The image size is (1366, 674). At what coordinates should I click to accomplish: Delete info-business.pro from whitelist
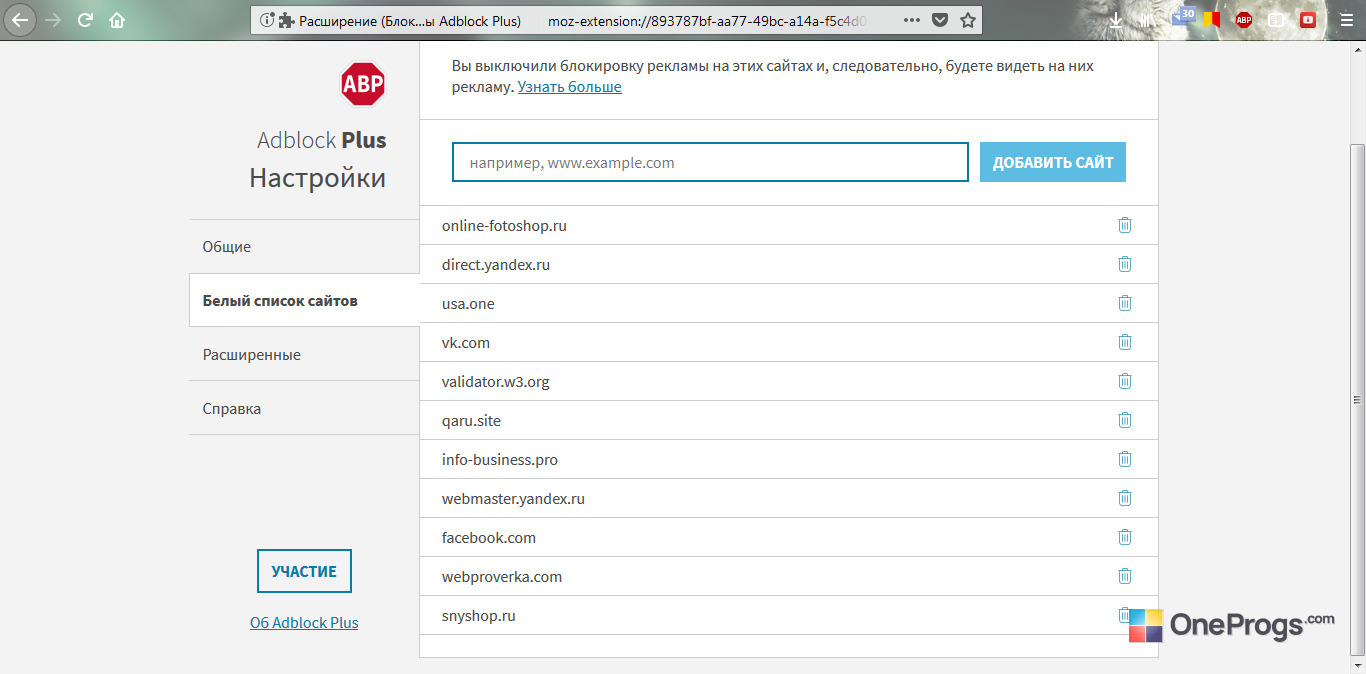tap(1125, 459)
